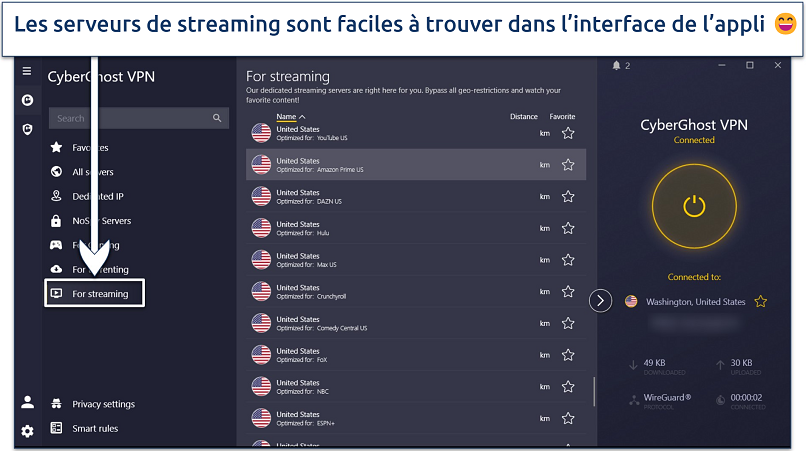Select the For streaming menu item
The width and height of the screenshot is (806, 451).
(x=100, y=294)
